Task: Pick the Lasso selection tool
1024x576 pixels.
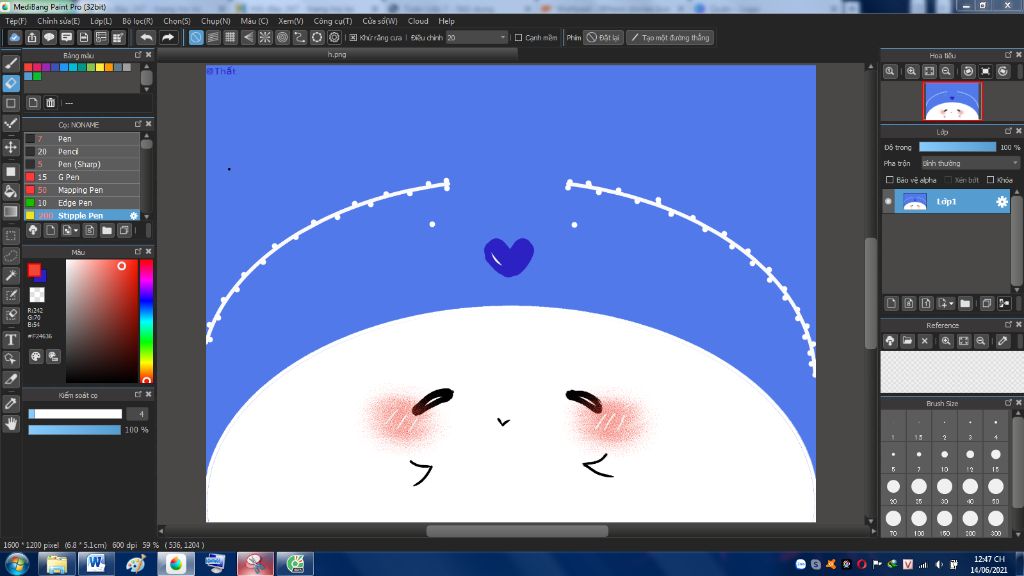Action: coord(11,255)
